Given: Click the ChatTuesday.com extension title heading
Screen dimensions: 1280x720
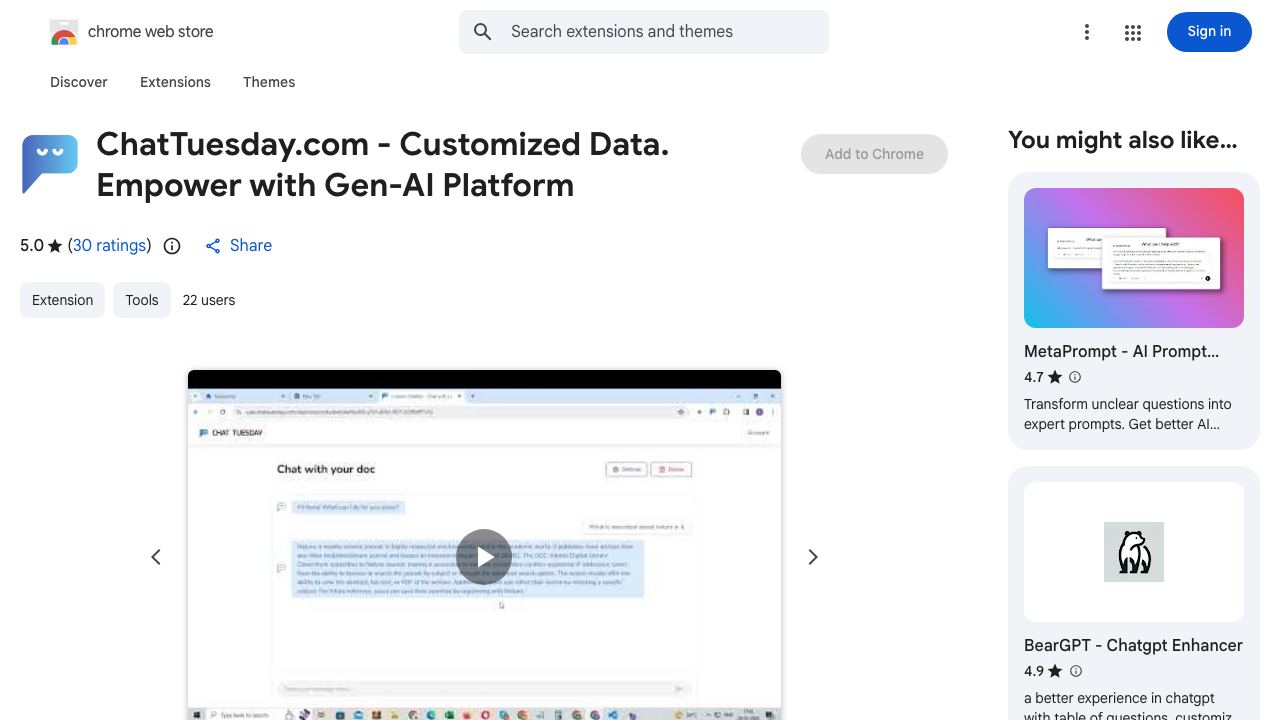Looking at the screenshot, I should [383, 165].
